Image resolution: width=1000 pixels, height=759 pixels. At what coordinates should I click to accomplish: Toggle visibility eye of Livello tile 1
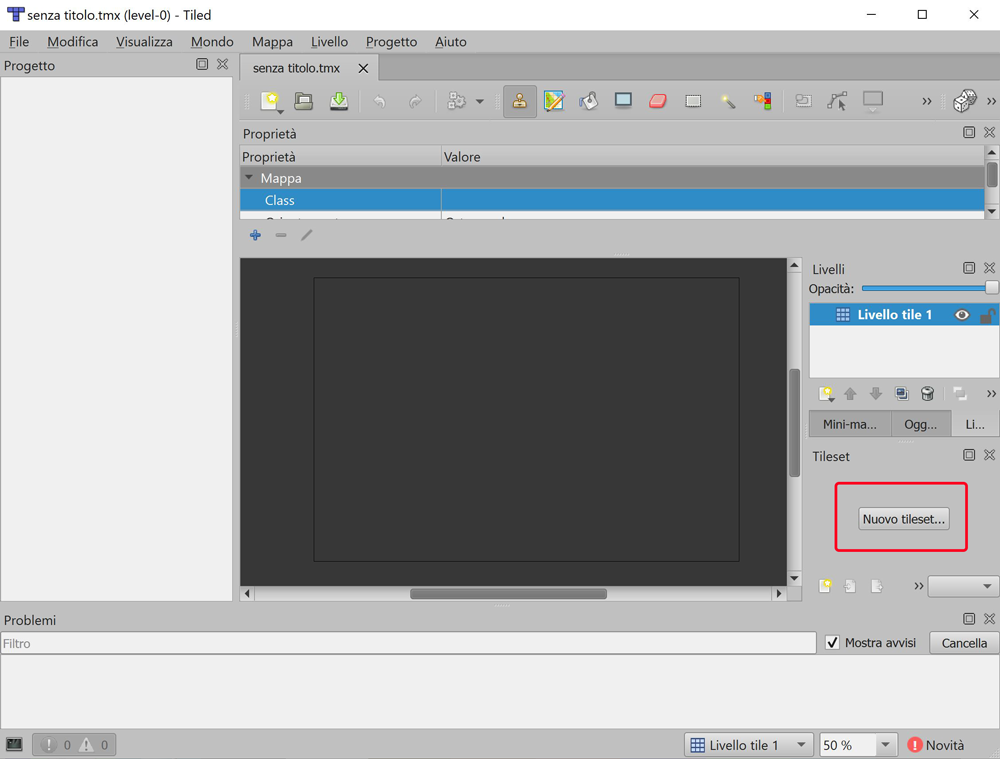(x=962, y=314)
